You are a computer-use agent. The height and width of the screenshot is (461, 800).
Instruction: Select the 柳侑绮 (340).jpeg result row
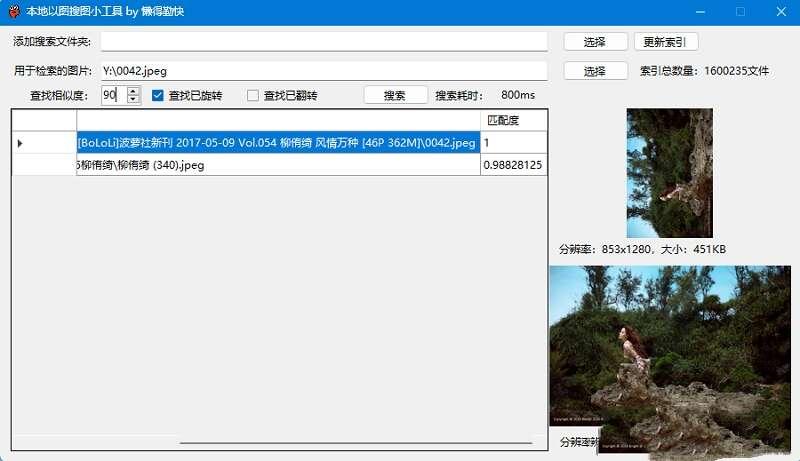tap(277, 165)
